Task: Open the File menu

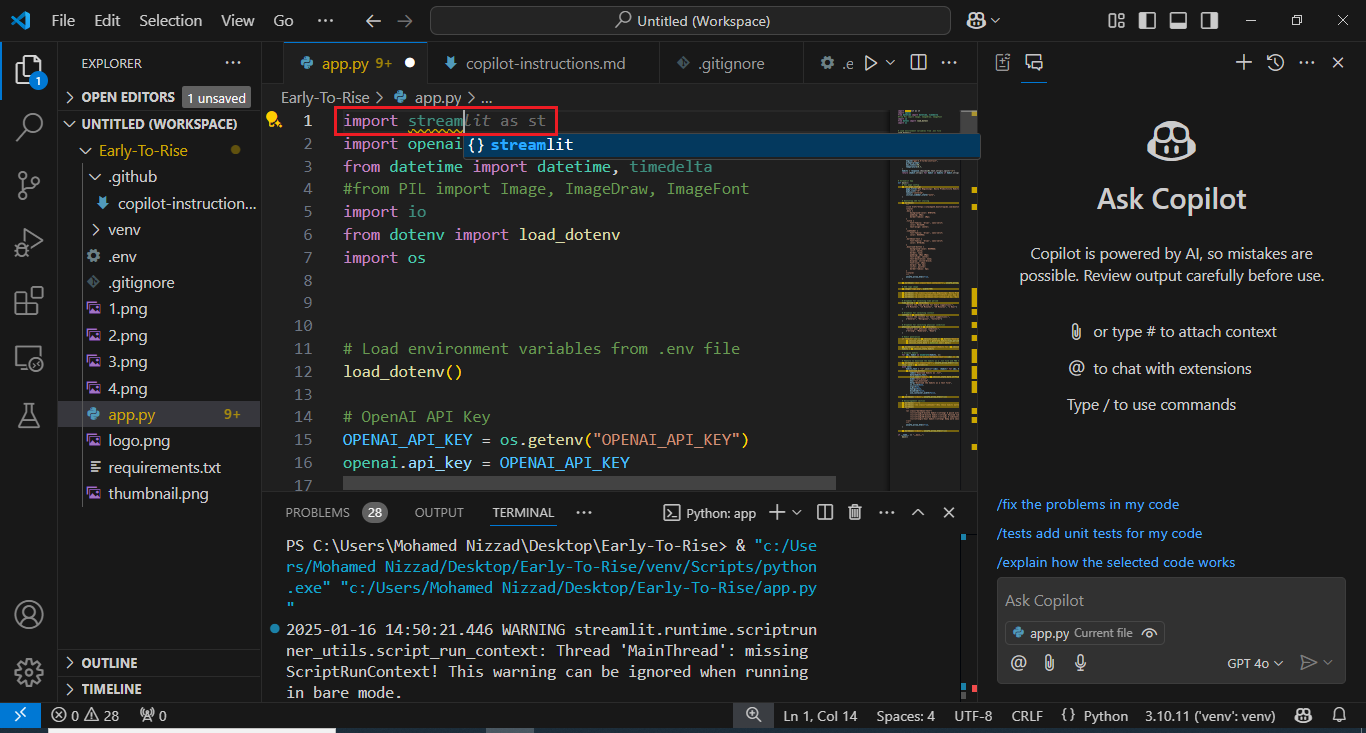Action: click(x=62, y=20)
